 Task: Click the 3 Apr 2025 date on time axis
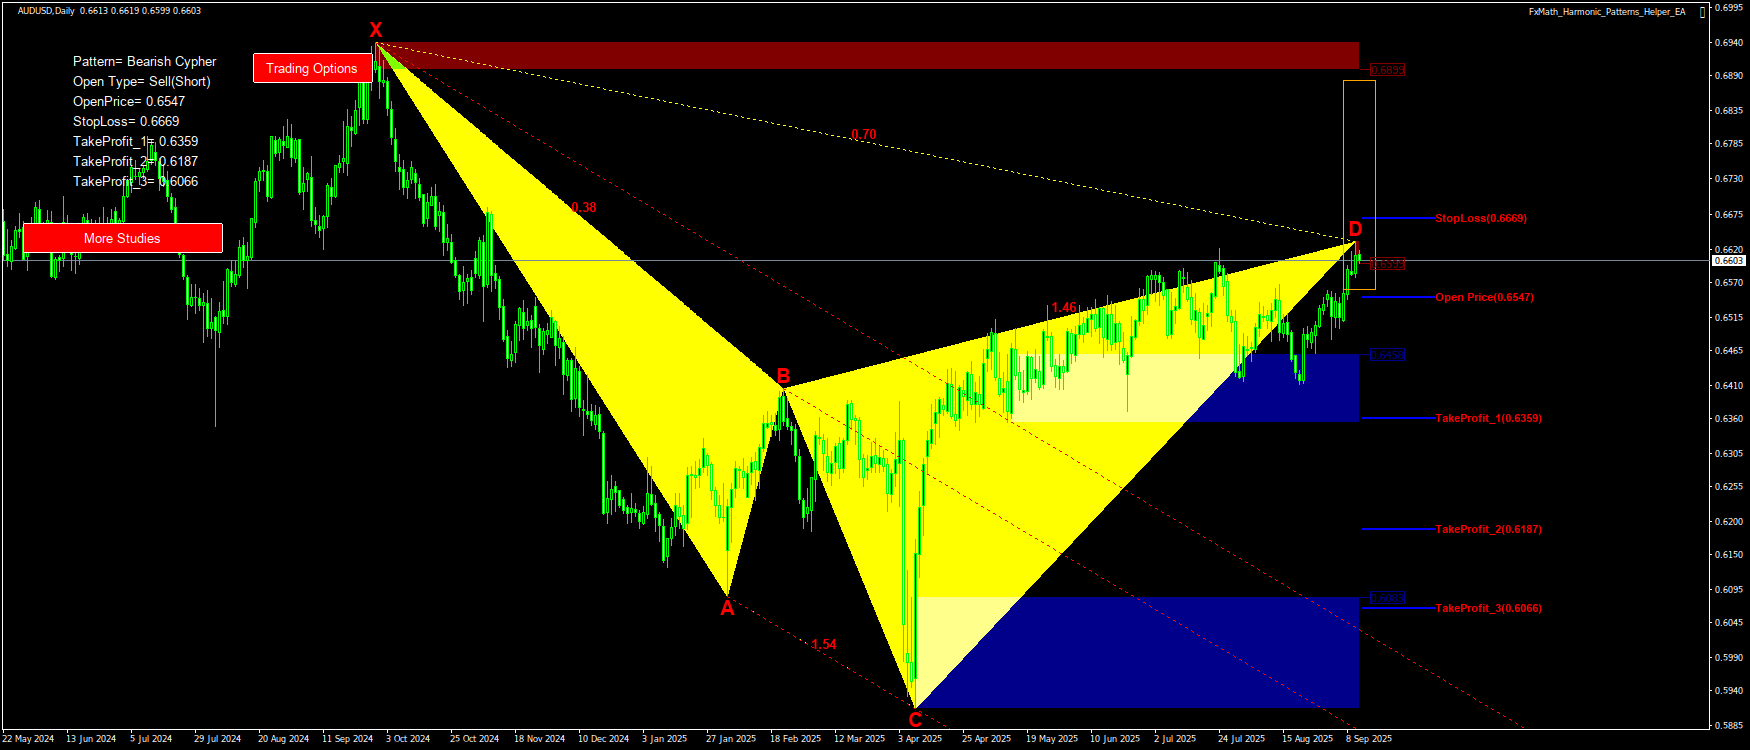[x=920, y=739]
